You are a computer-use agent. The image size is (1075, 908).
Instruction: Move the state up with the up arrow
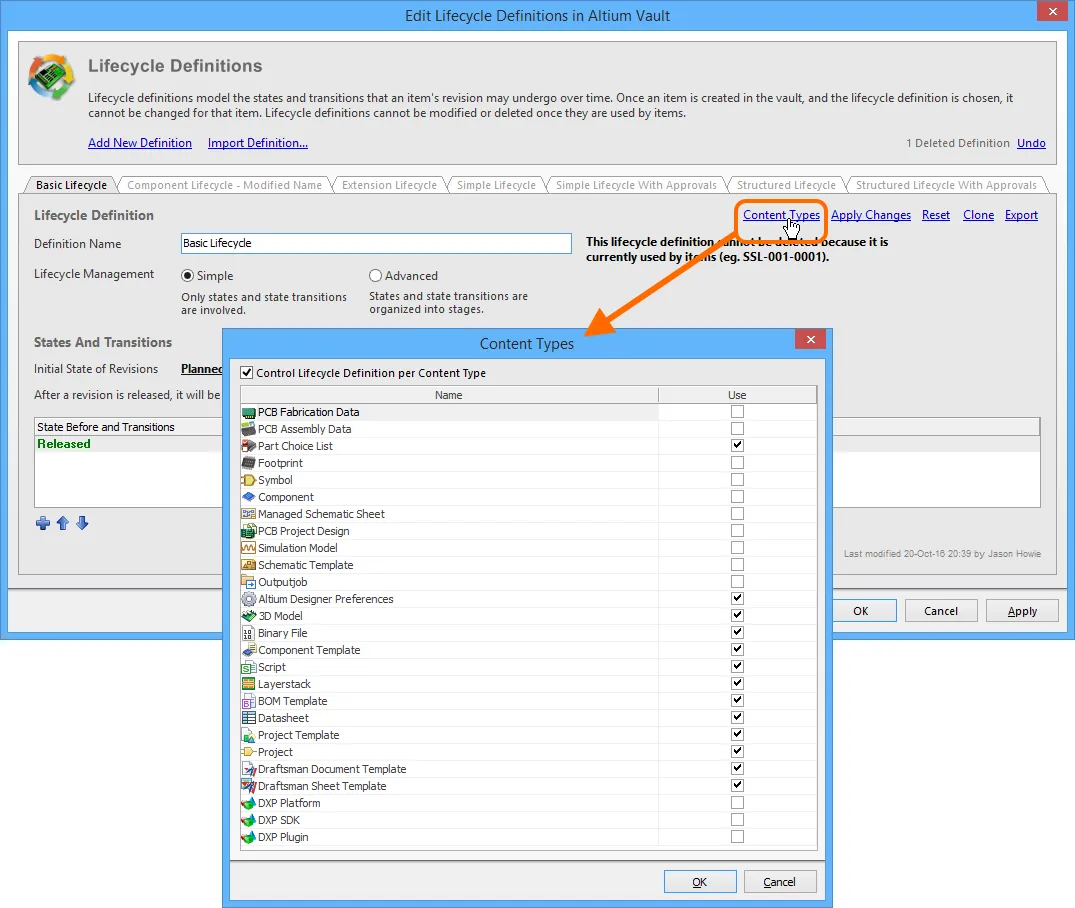pos(63,524)
